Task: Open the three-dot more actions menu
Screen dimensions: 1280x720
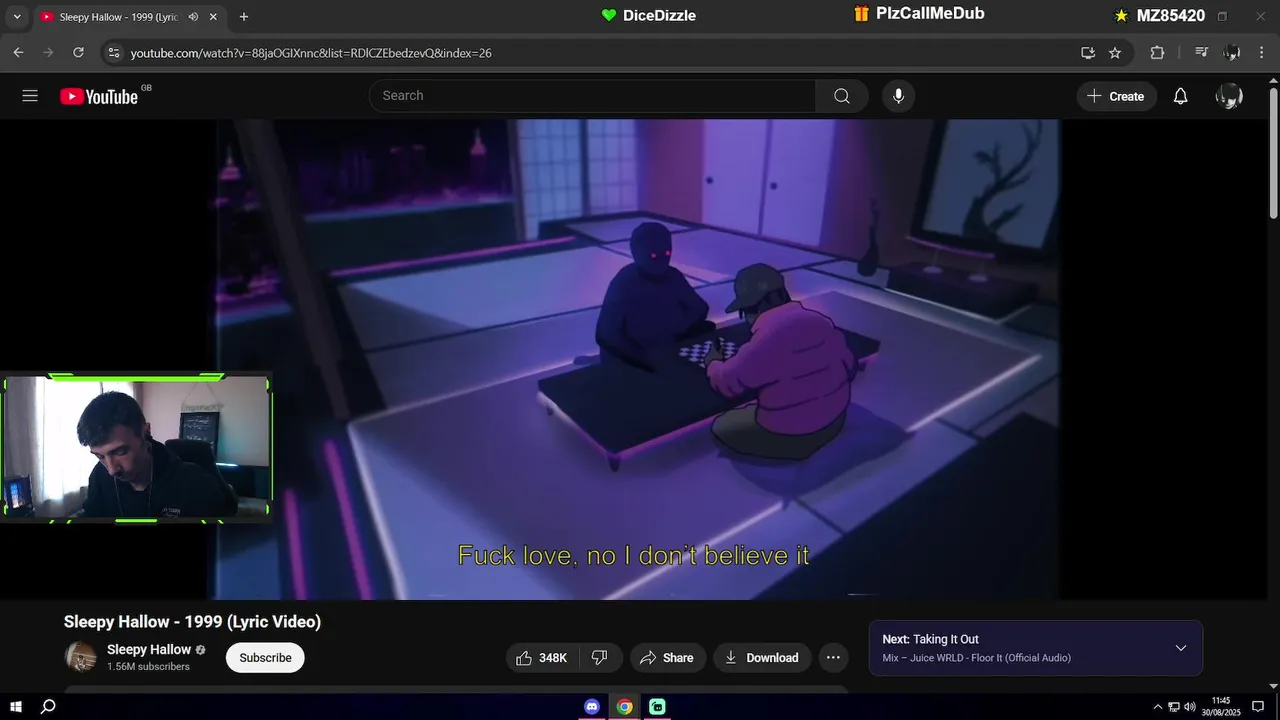Action: 833,658
